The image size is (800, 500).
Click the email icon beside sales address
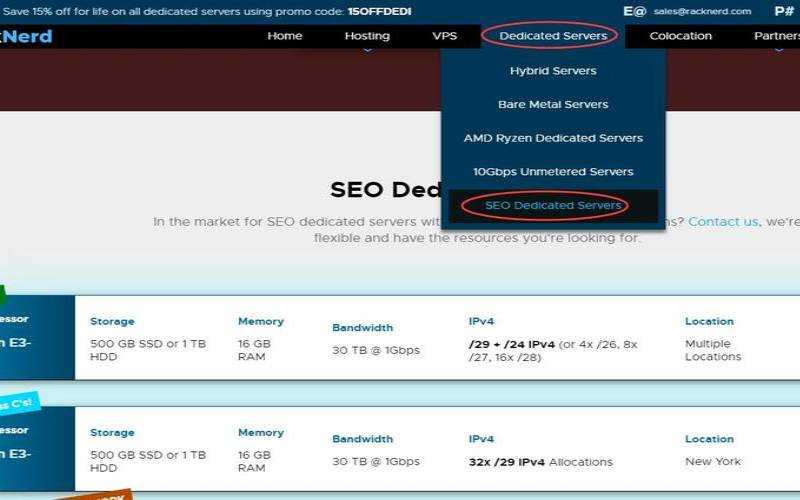click(634, 11)
